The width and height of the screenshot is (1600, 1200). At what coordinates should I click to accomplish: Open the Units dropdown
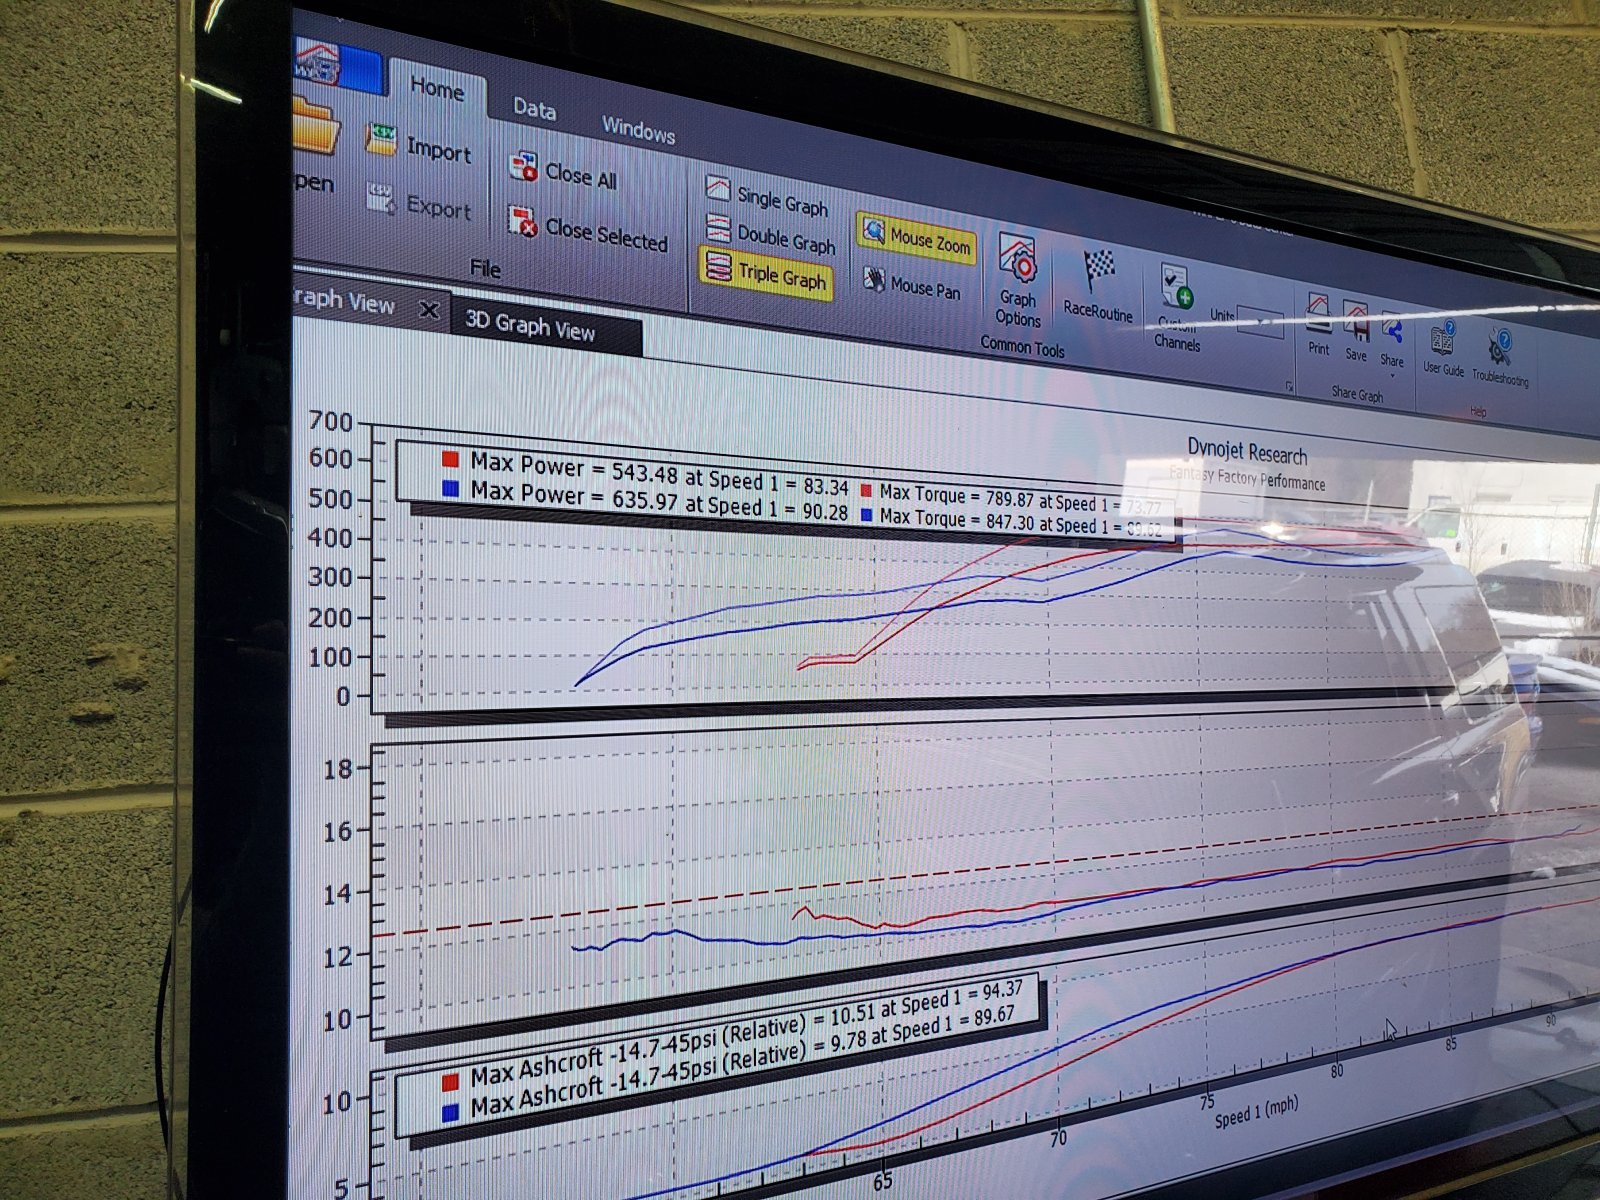click(1259, 322)
